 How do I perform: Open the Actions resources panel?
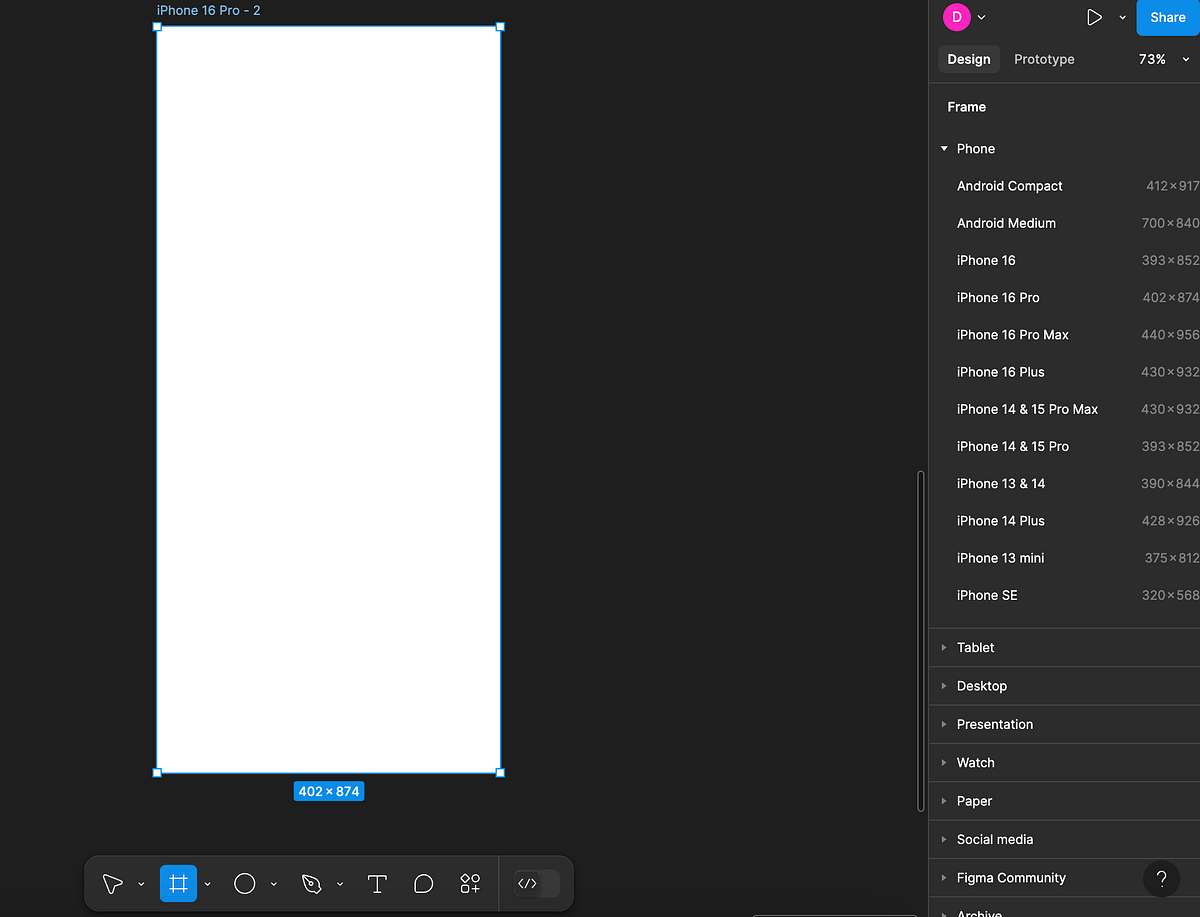469,884
